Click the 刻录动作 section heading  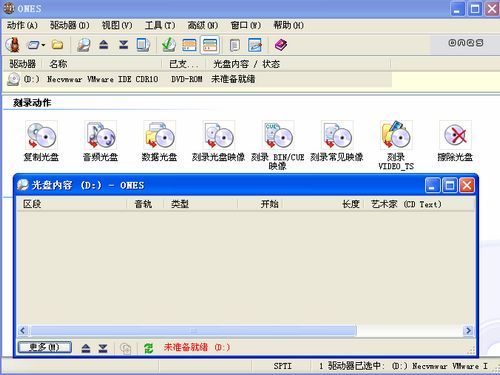32,103
